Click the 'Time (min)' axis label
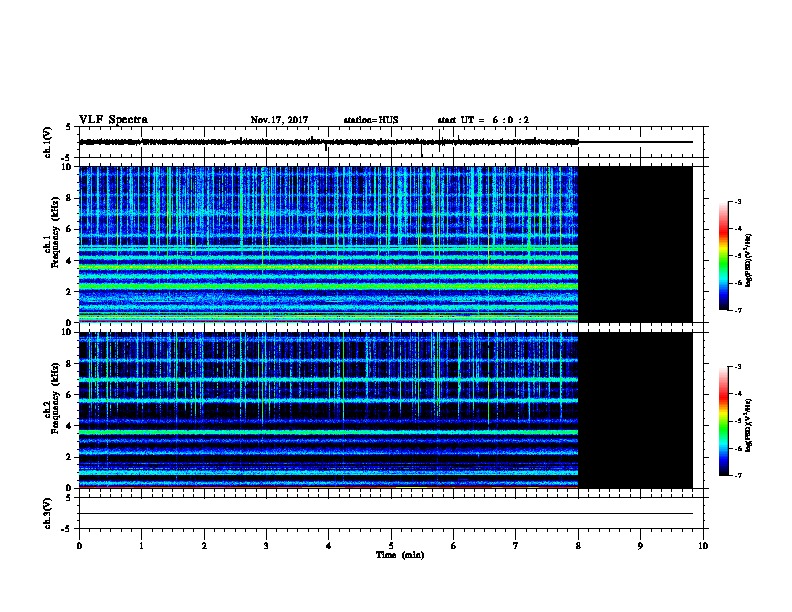The image size is (792, 612). pos(400,555)
